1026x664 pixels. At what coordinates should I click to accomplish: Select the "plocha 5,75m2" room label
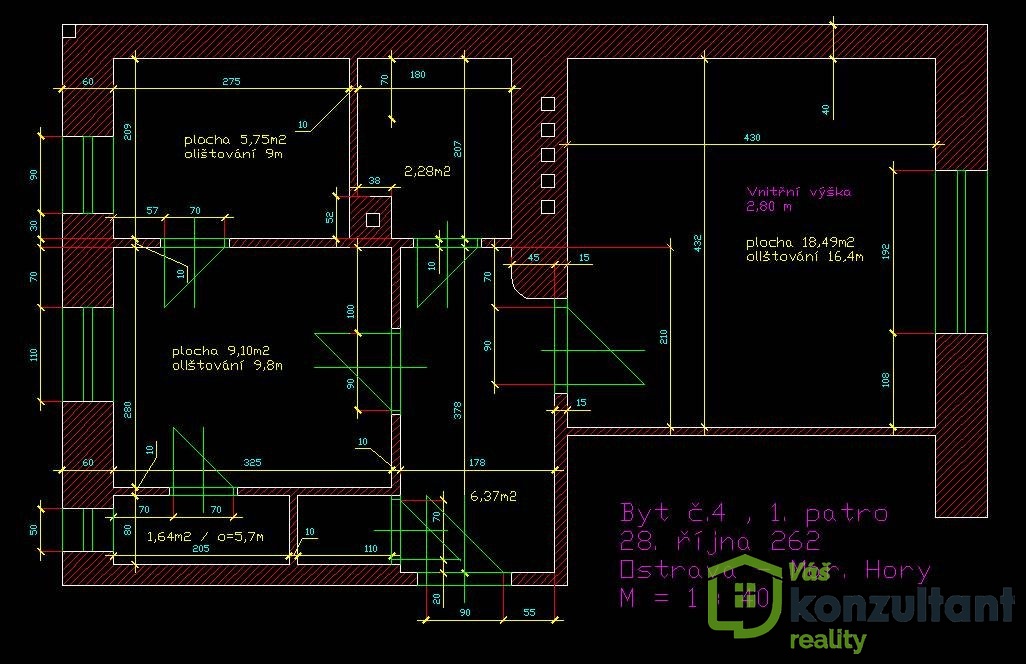click(235, 140)
